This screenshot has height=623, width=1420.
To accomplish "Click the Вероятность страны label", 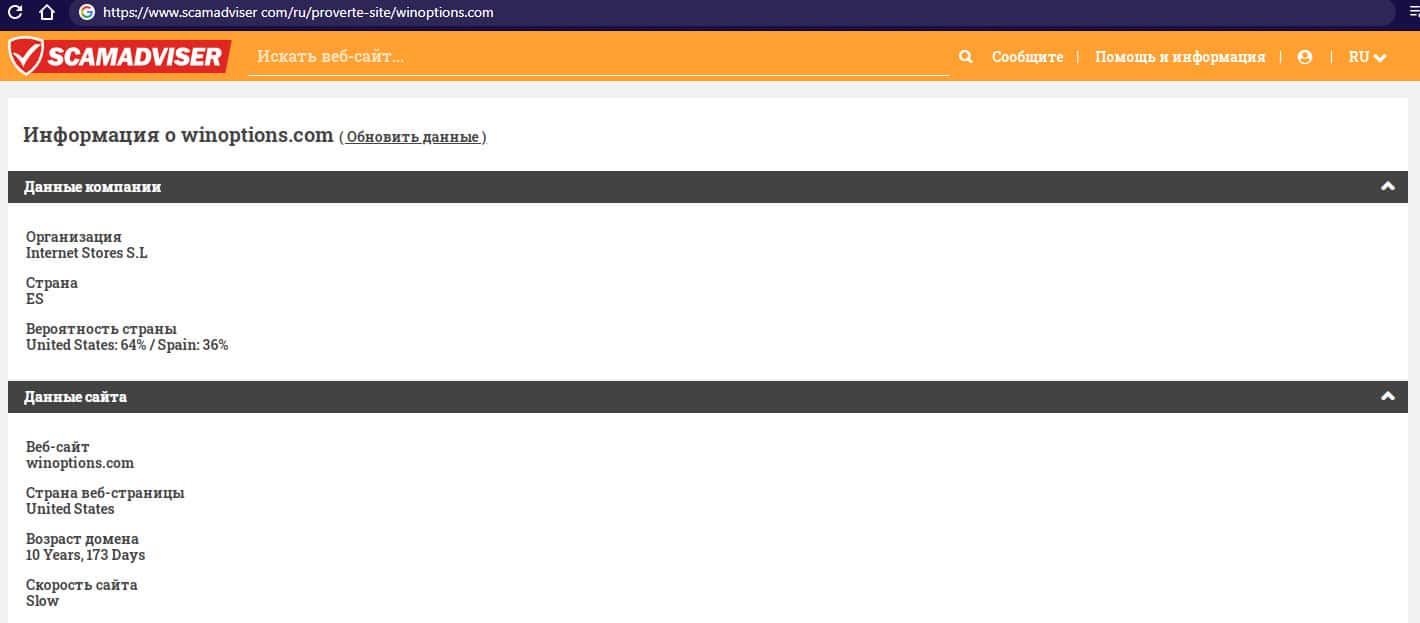I will 101,329.
